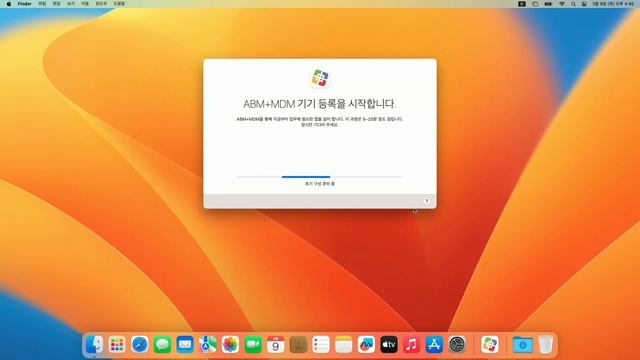The image size is (640, 360).
Task: Open Control Center
Action: (584, 4)
